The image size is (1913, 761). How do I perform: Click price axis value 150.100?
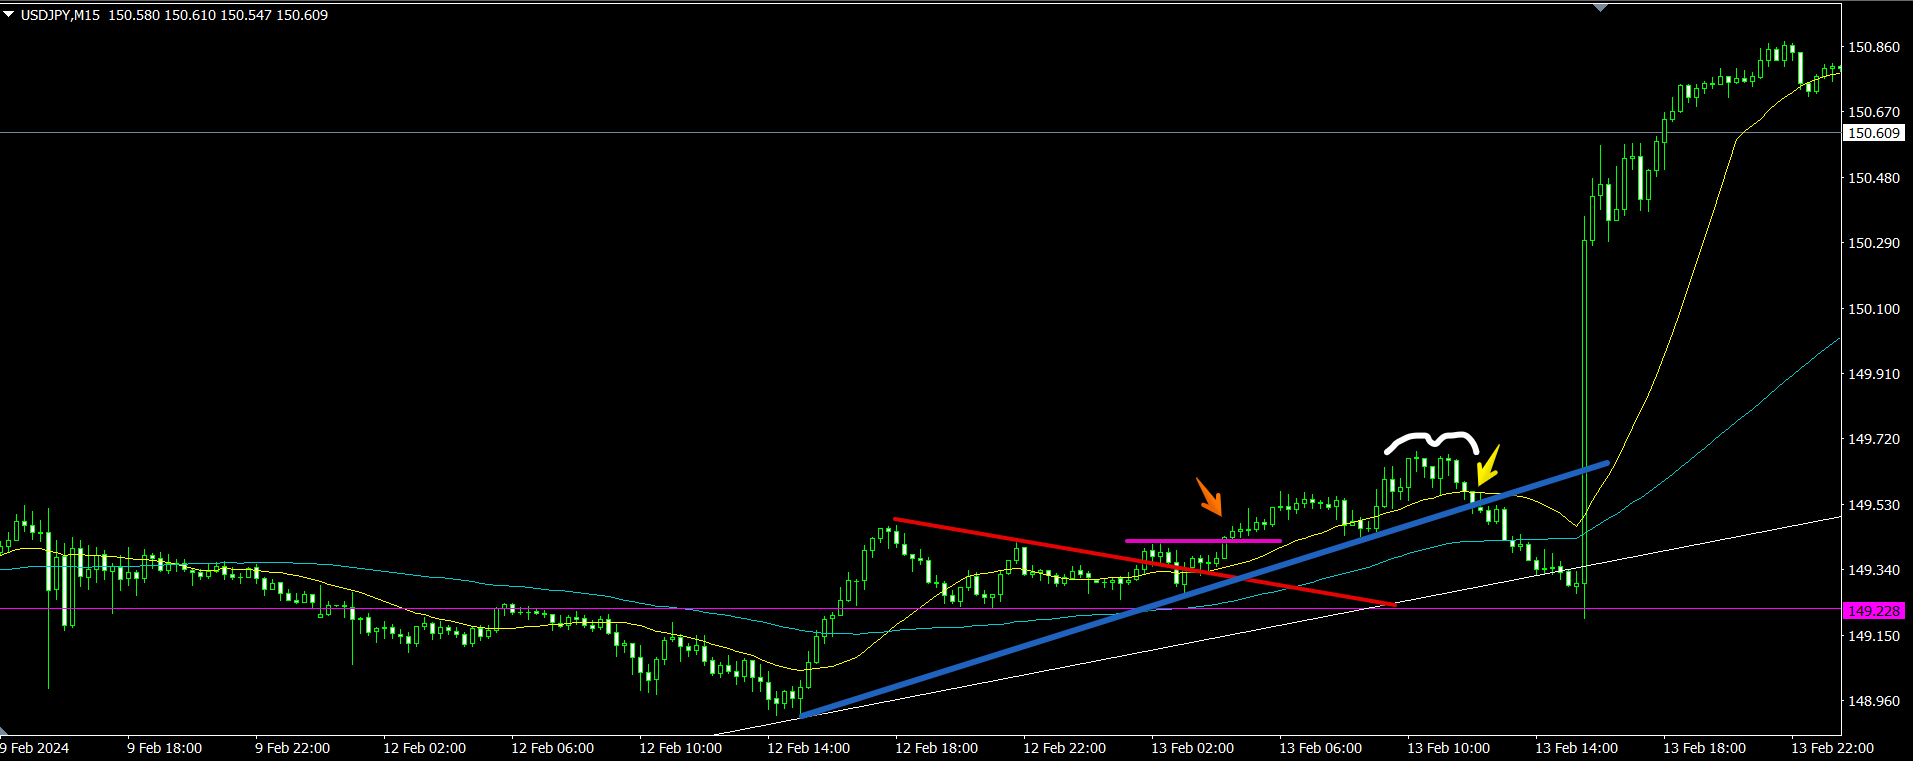click(x=1873, y=309)
